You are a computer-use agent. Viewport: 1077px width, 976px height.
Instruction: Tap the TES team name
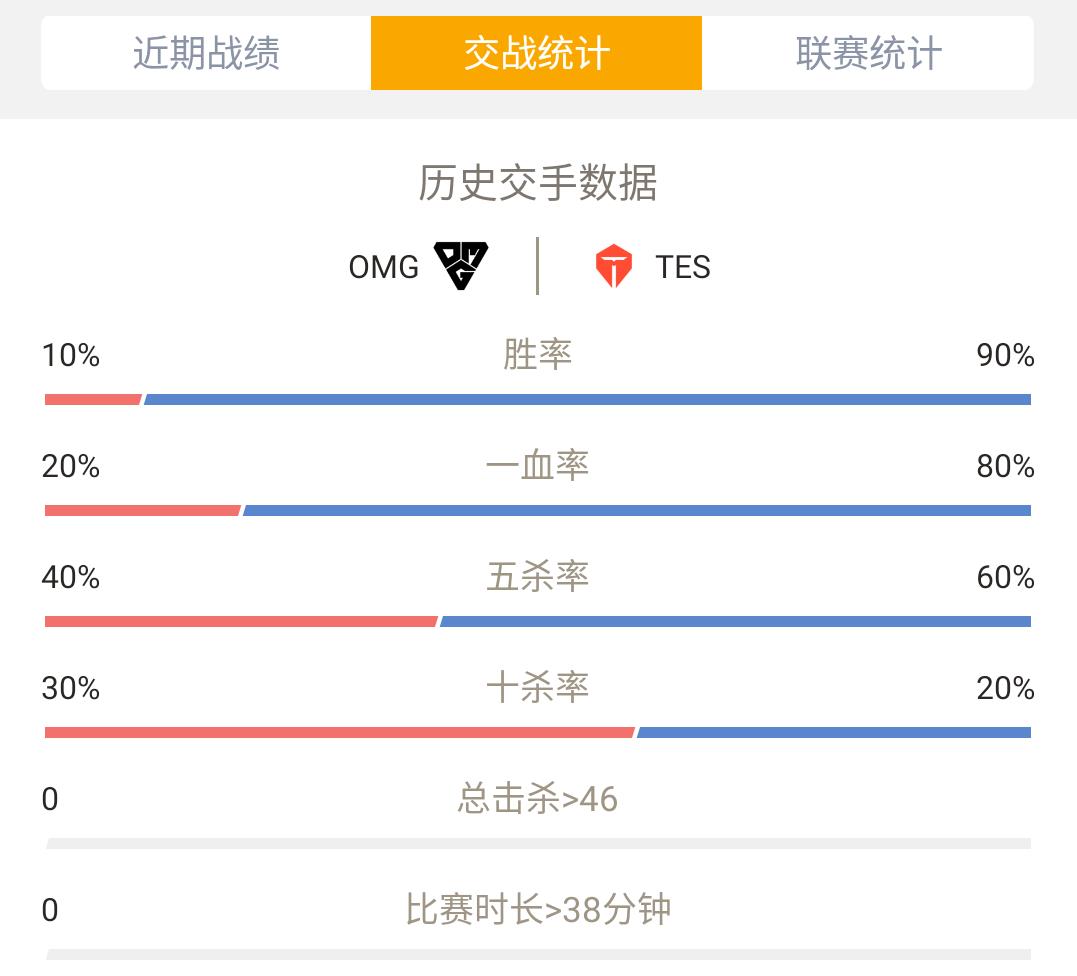(683, 267)
